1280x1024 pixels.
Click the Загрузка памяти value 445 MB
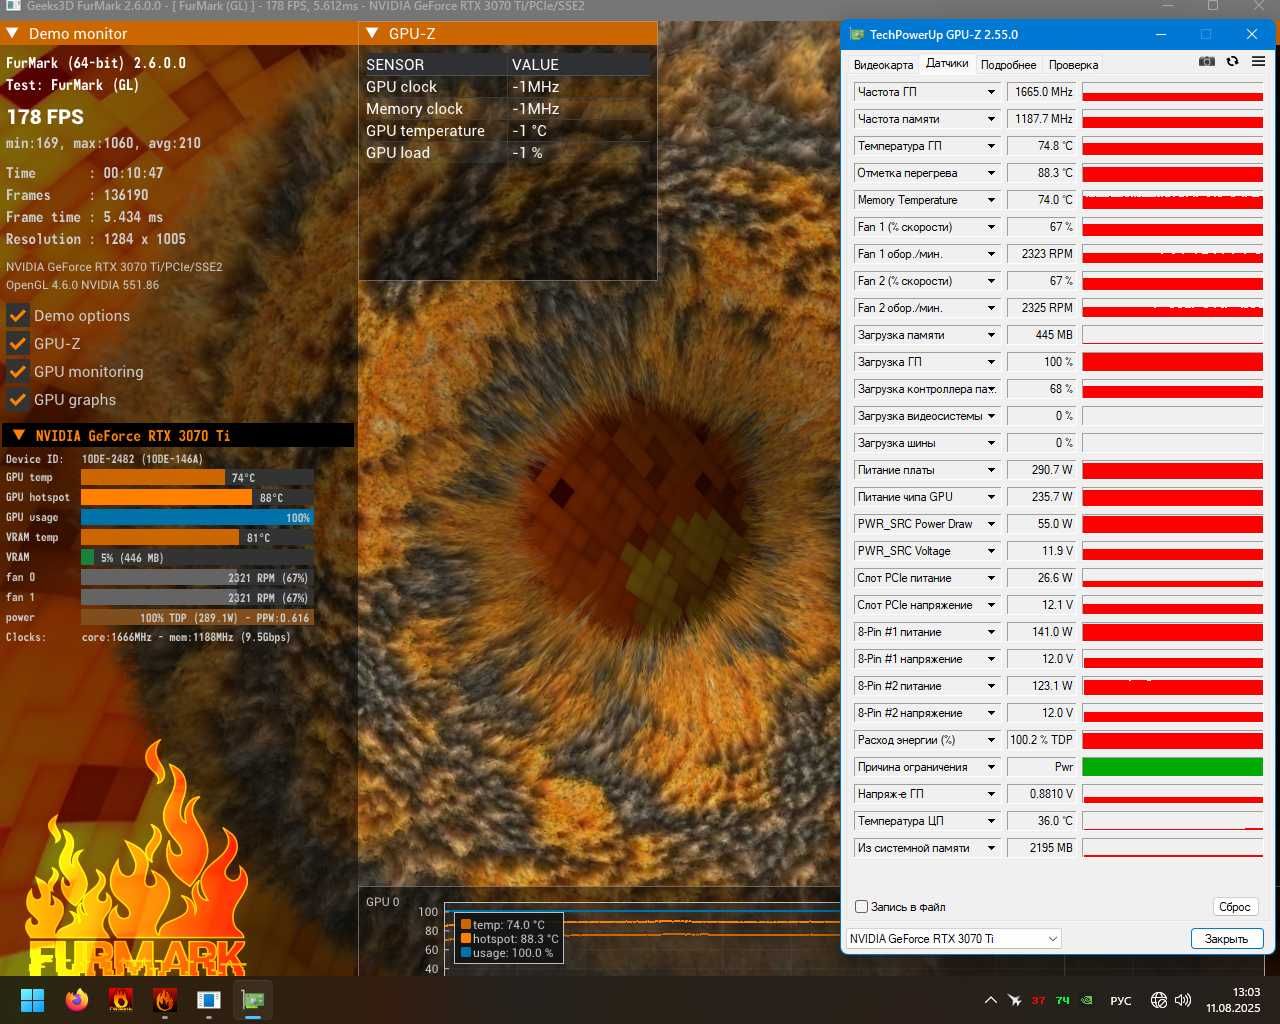coord(1041,335)
